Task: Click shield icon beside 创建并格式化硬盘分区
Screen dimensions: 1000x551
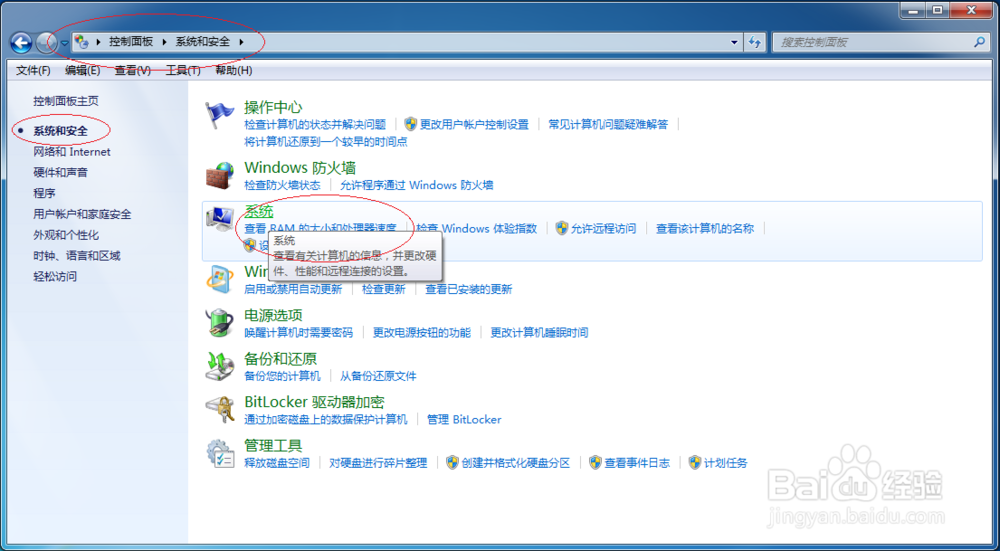Action: (452, 462)
